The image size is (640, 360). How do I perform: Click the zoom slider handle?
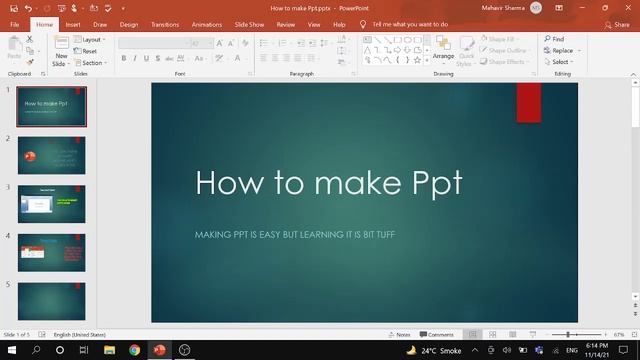click(568, 335)
